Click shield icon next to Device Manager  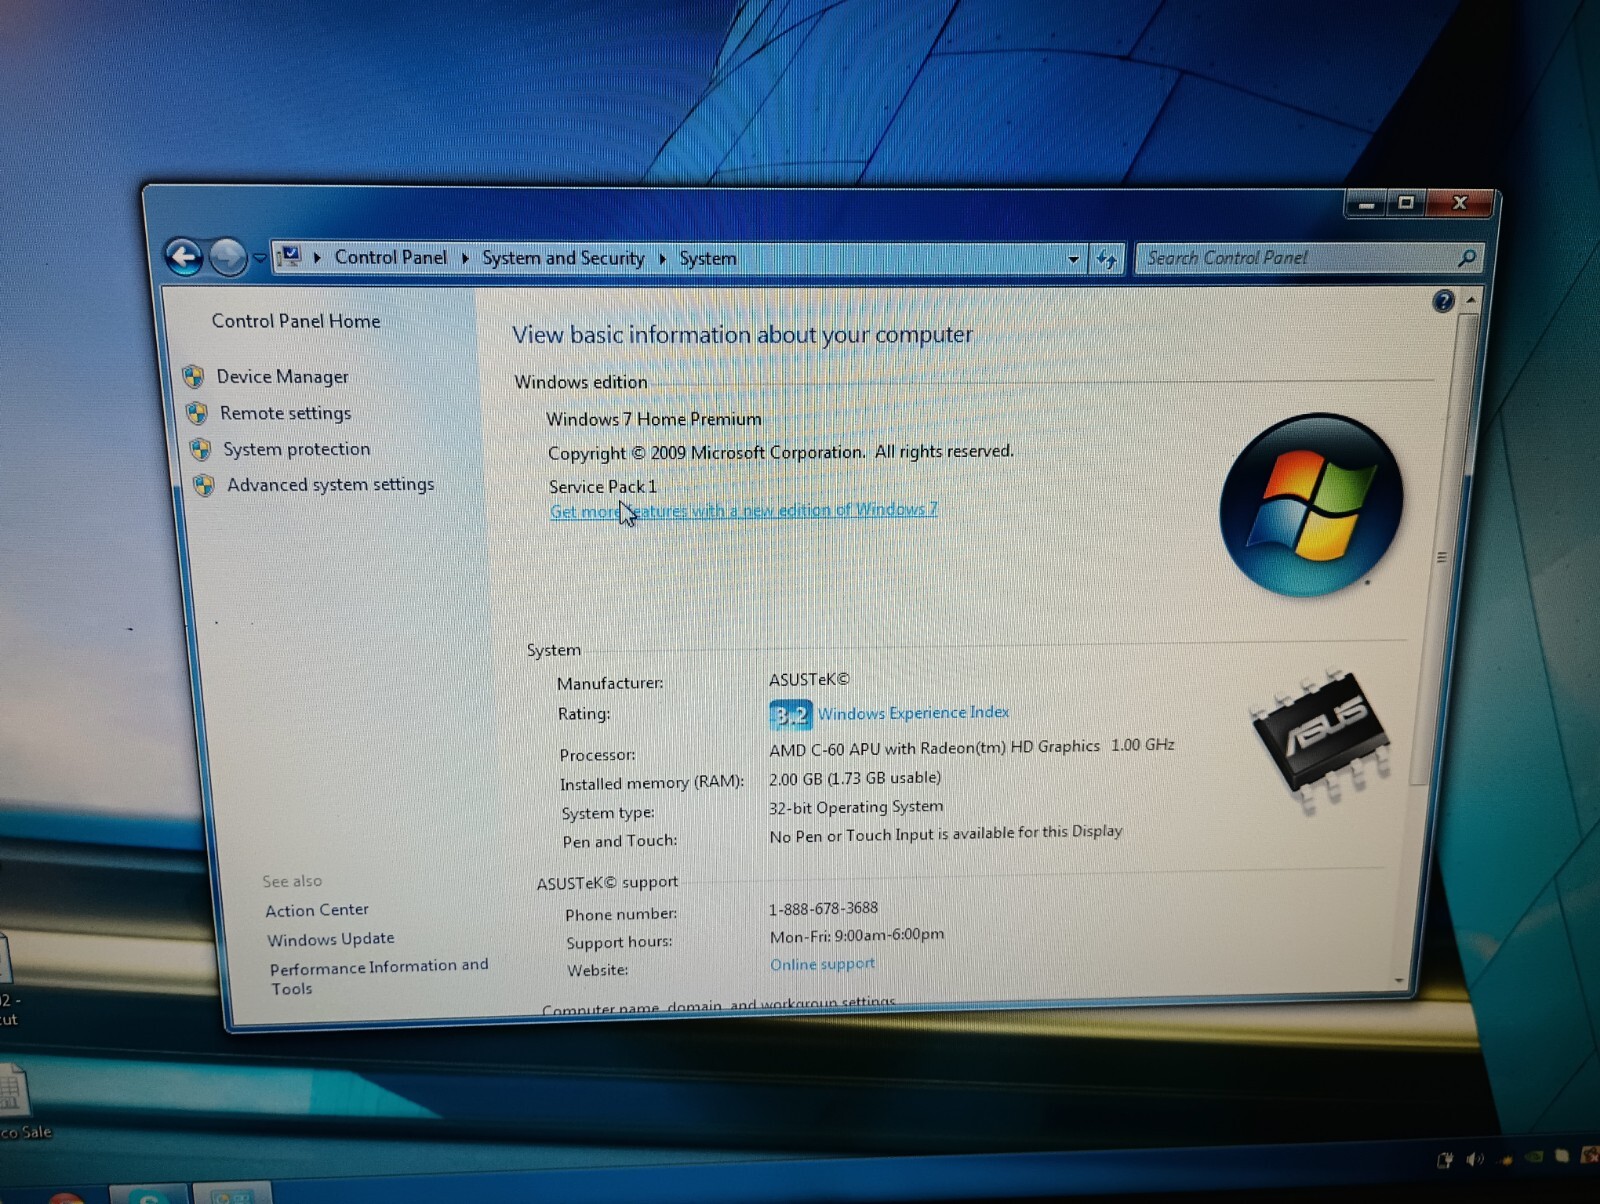[x=193, y=377]
